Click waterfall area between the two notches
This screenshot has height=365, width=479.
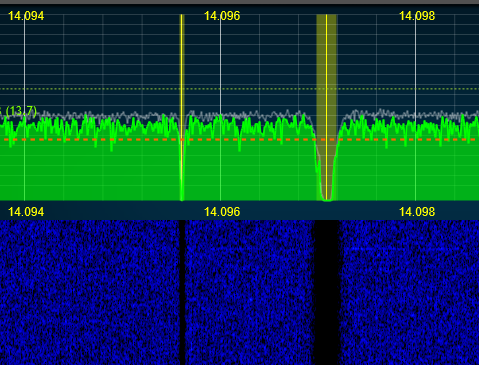coord(249,292)
